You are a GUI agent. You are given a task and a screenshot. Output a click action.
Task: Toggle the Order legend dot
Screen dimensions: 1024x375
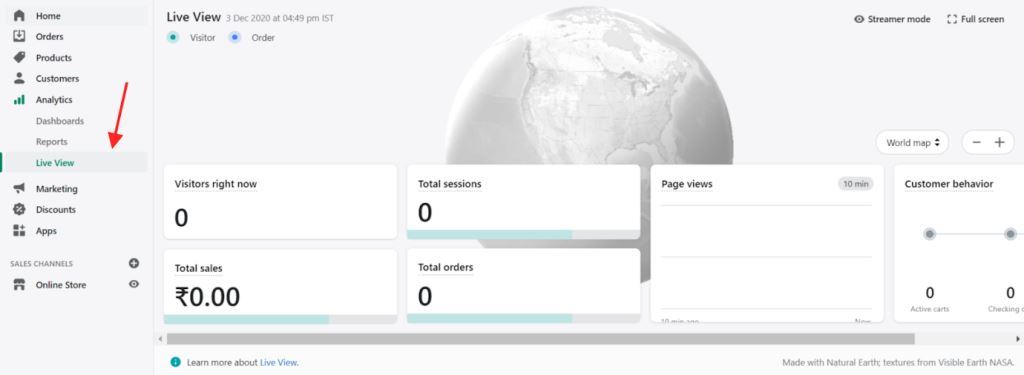234,37
